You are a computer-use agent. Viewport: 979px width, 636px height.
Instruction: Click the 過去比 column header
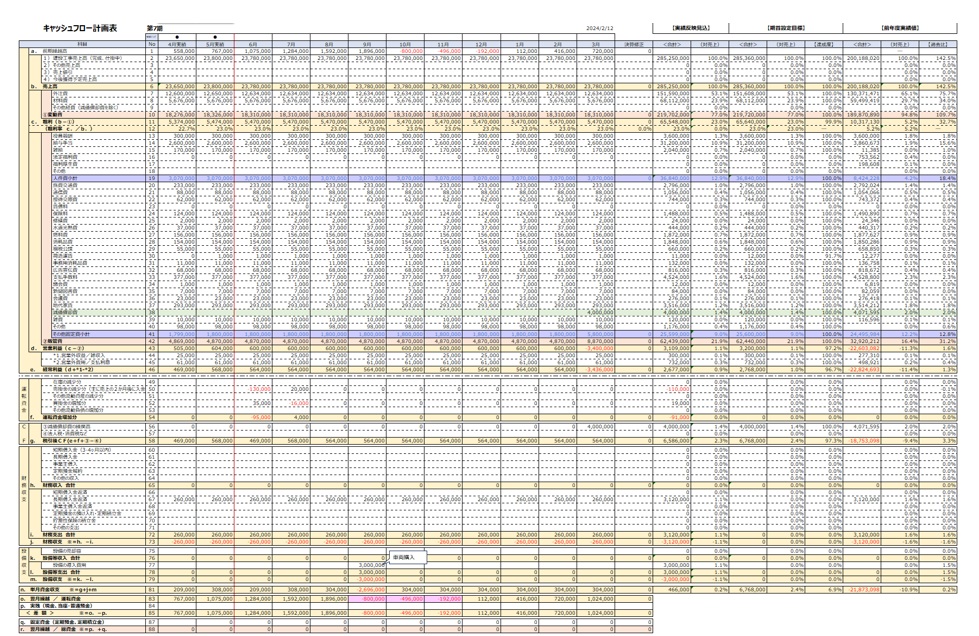[x=937, y=44]
